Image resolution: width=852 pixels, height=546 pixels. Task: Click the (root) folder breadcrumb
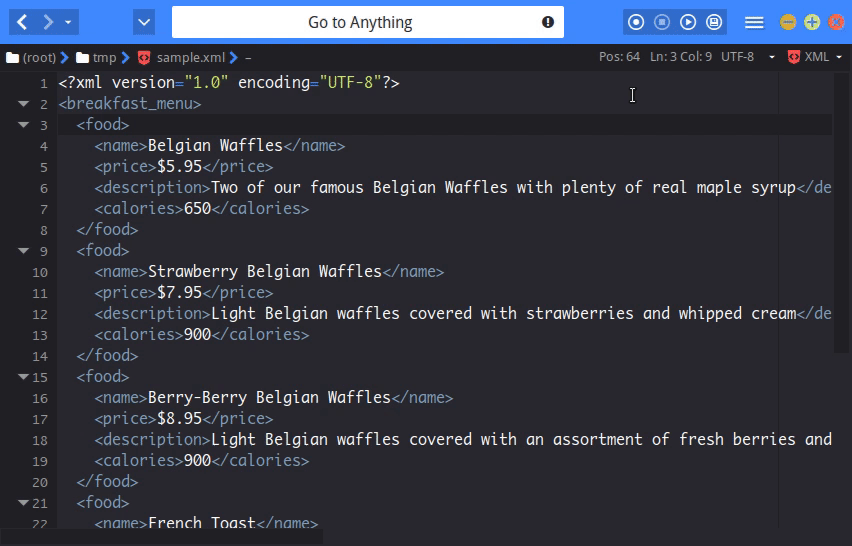point(32,57)
